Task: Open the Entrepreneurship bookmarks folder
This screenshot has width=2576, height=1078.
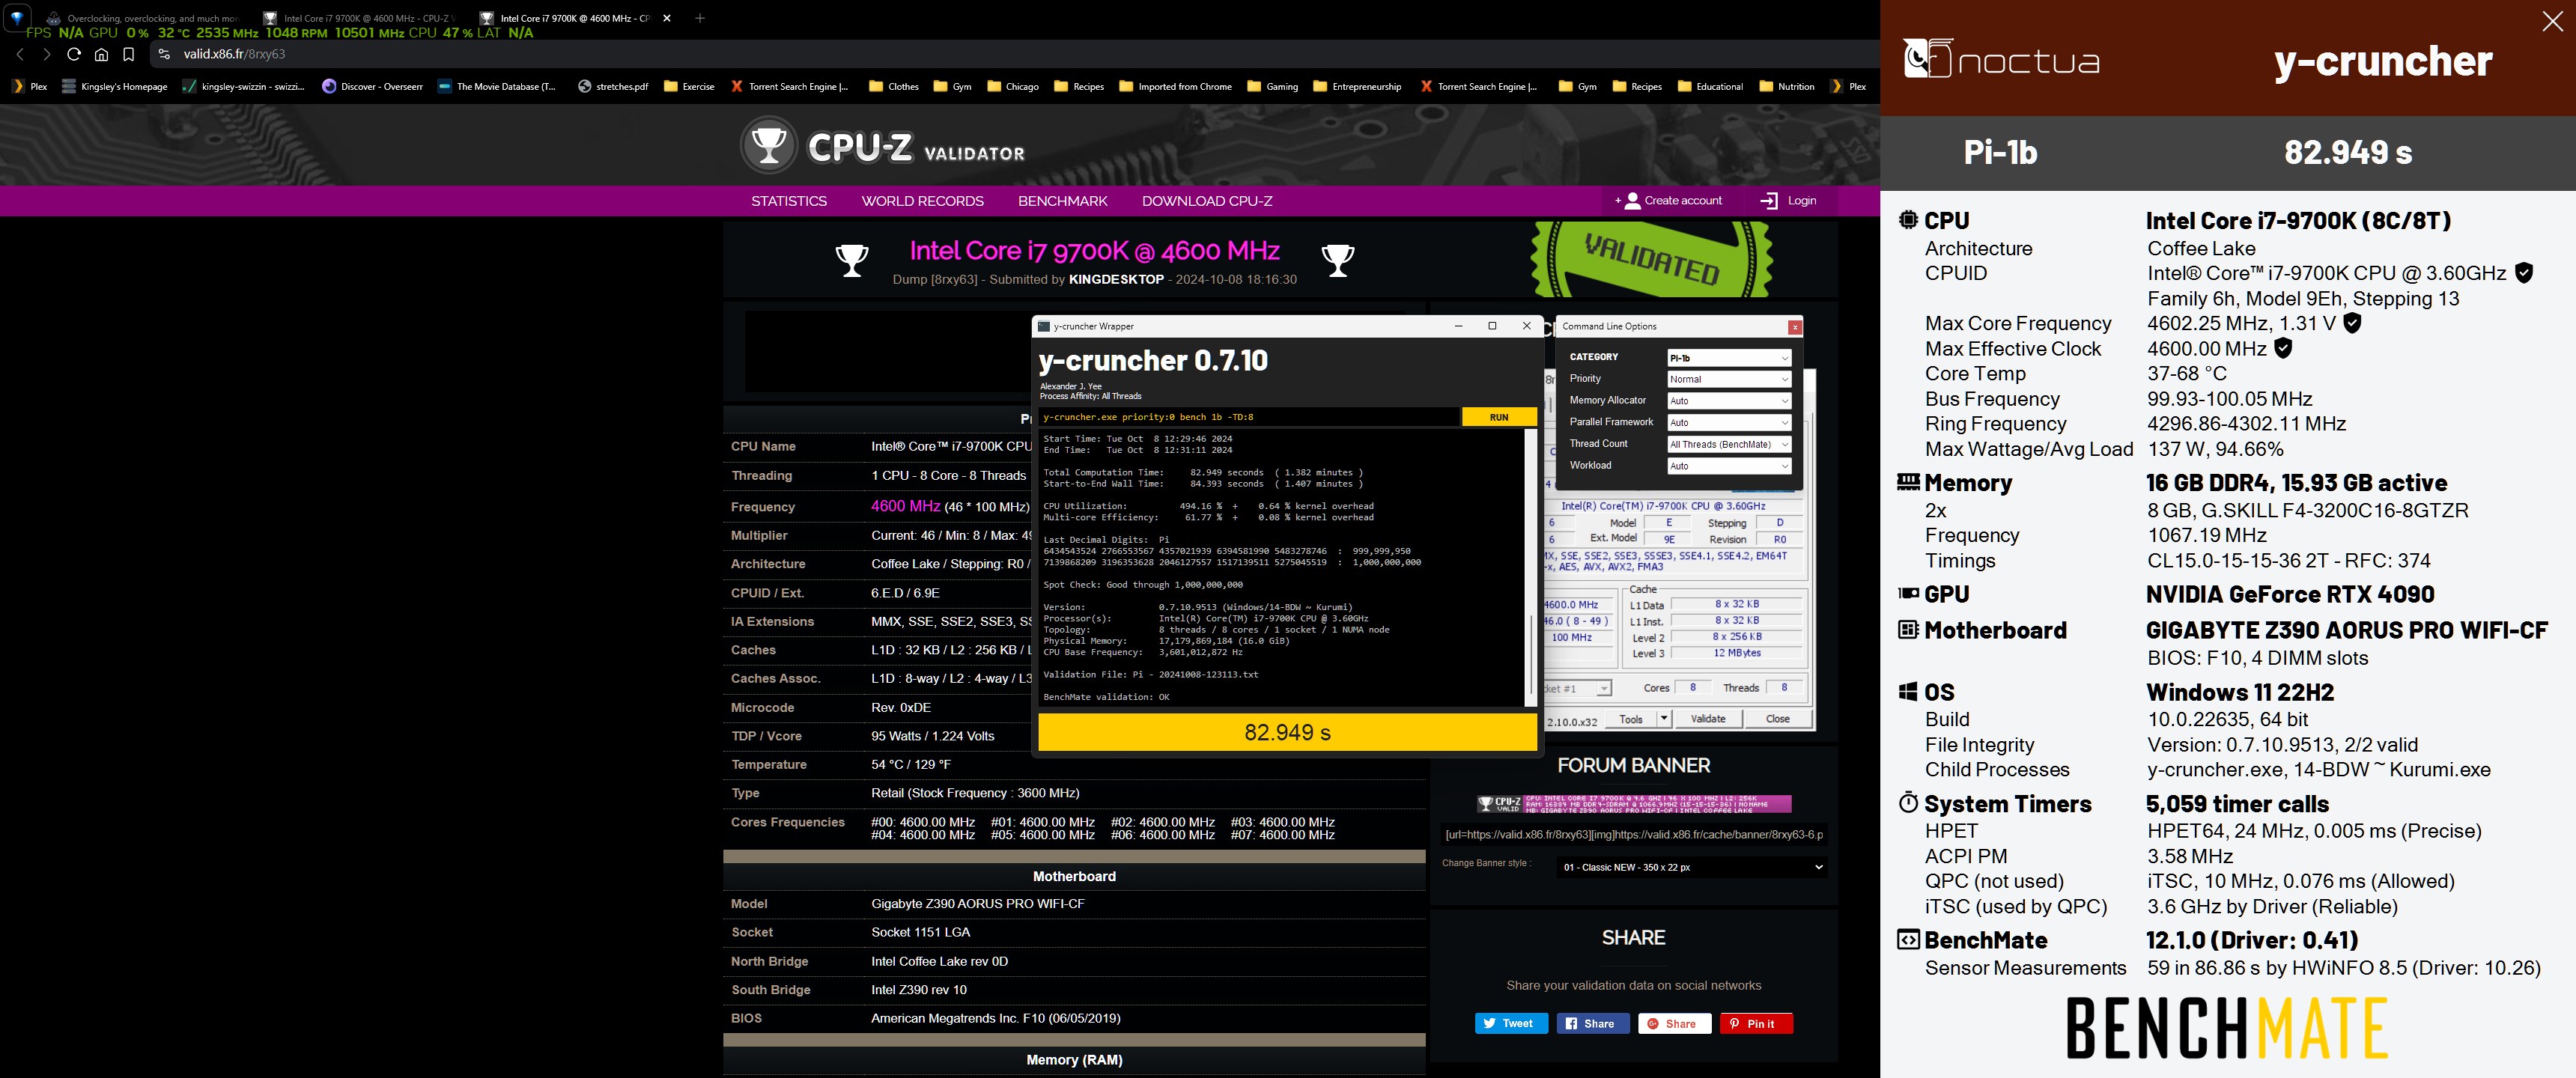Action: [x=1356, y=86]
